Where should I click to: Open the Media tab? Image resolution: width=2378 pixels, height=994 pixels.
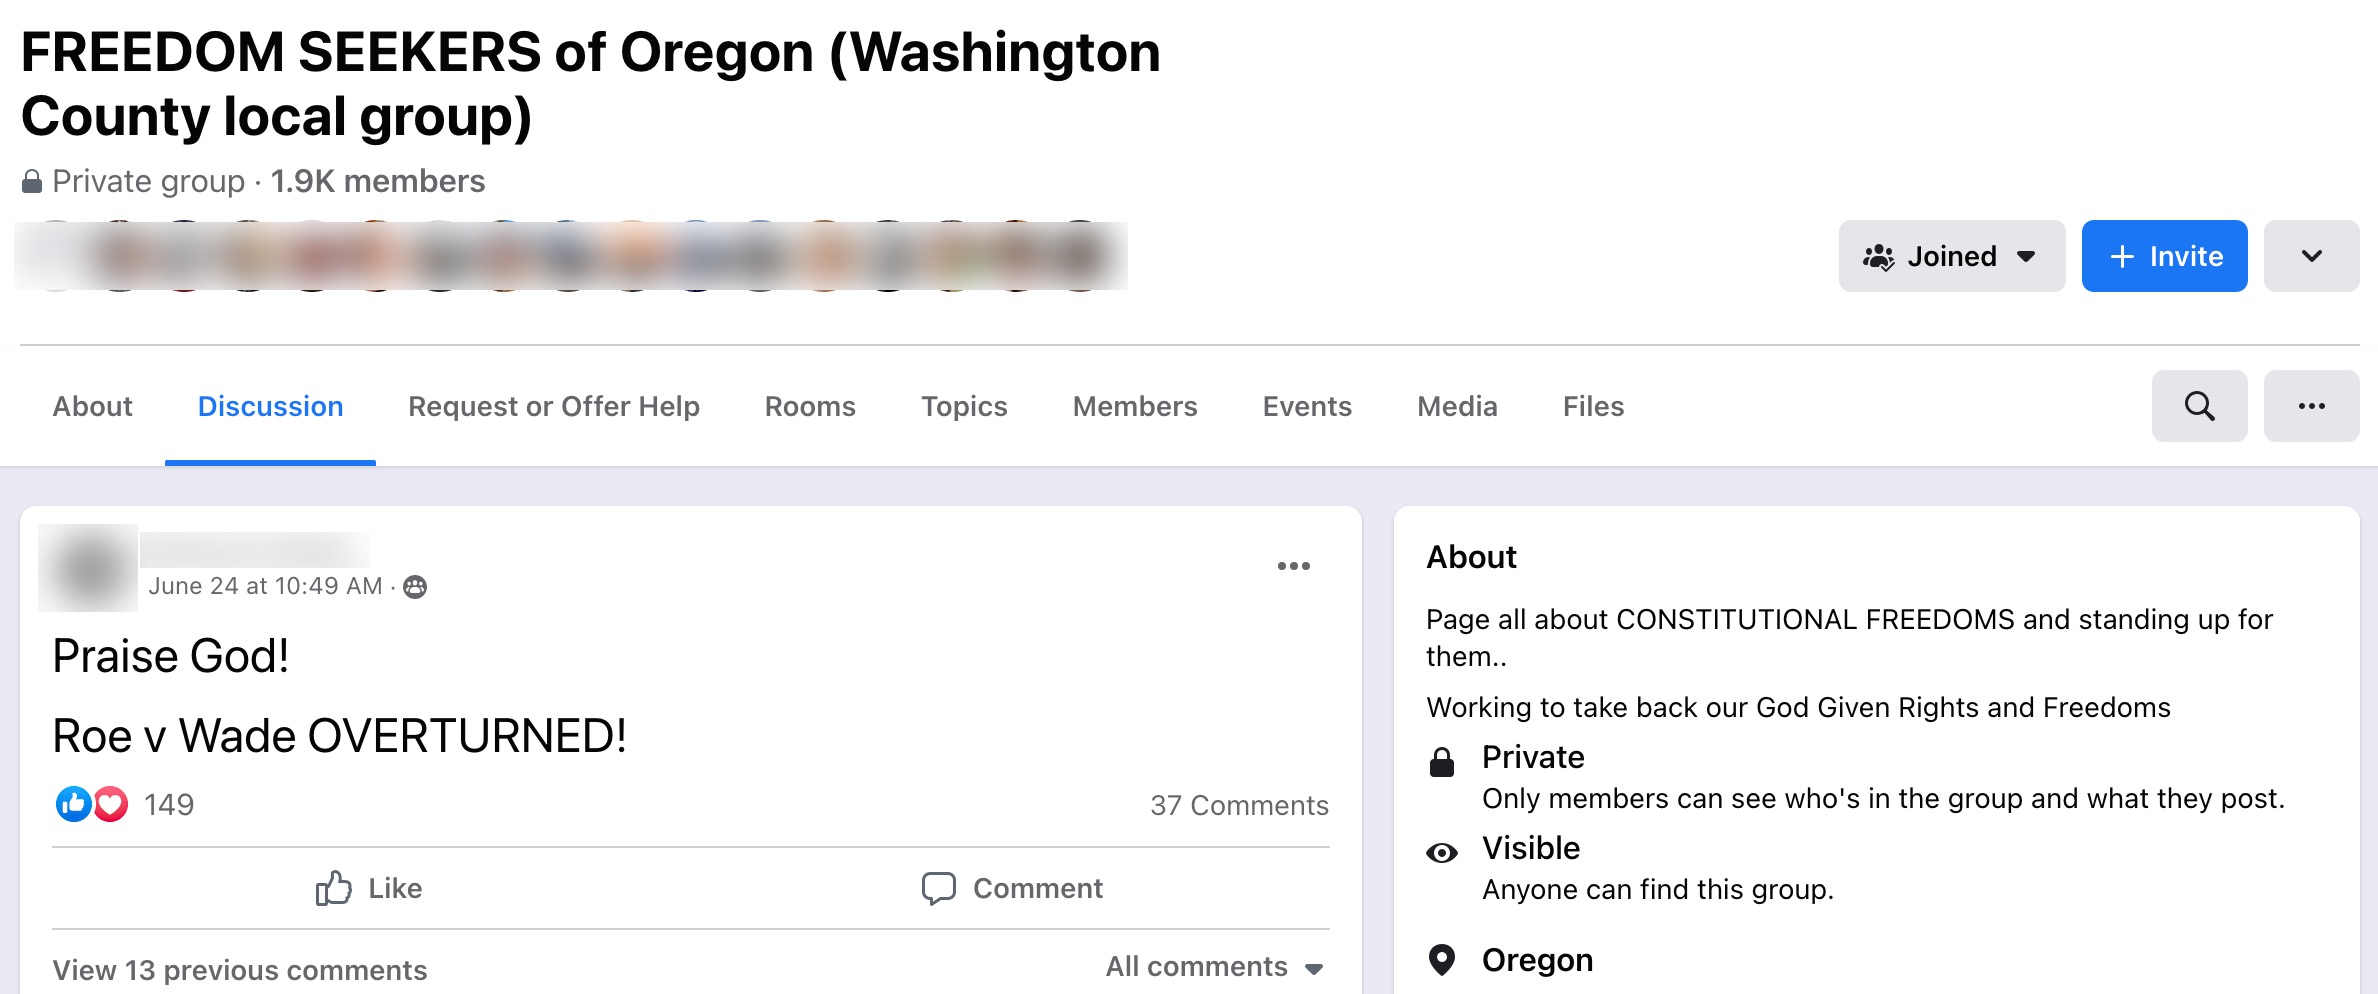tap(1456, 406)
